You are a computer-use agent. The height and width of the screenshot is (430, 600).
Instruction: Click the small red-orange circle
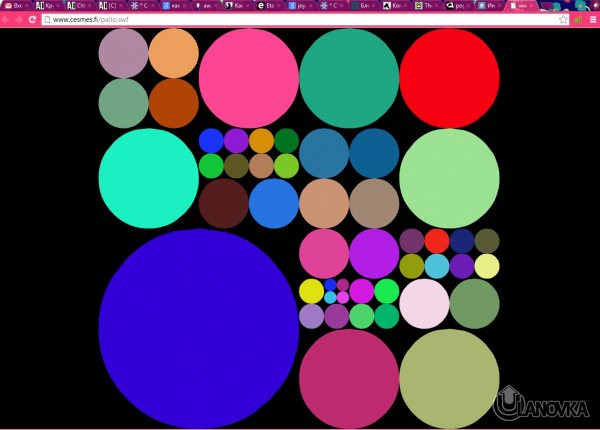(x=437, y=241)
